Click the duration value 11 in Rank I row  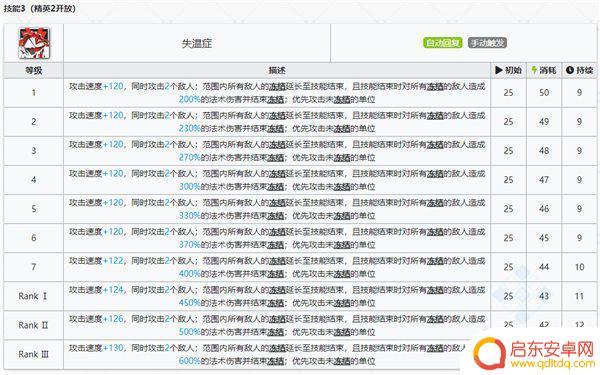(579, 296)
